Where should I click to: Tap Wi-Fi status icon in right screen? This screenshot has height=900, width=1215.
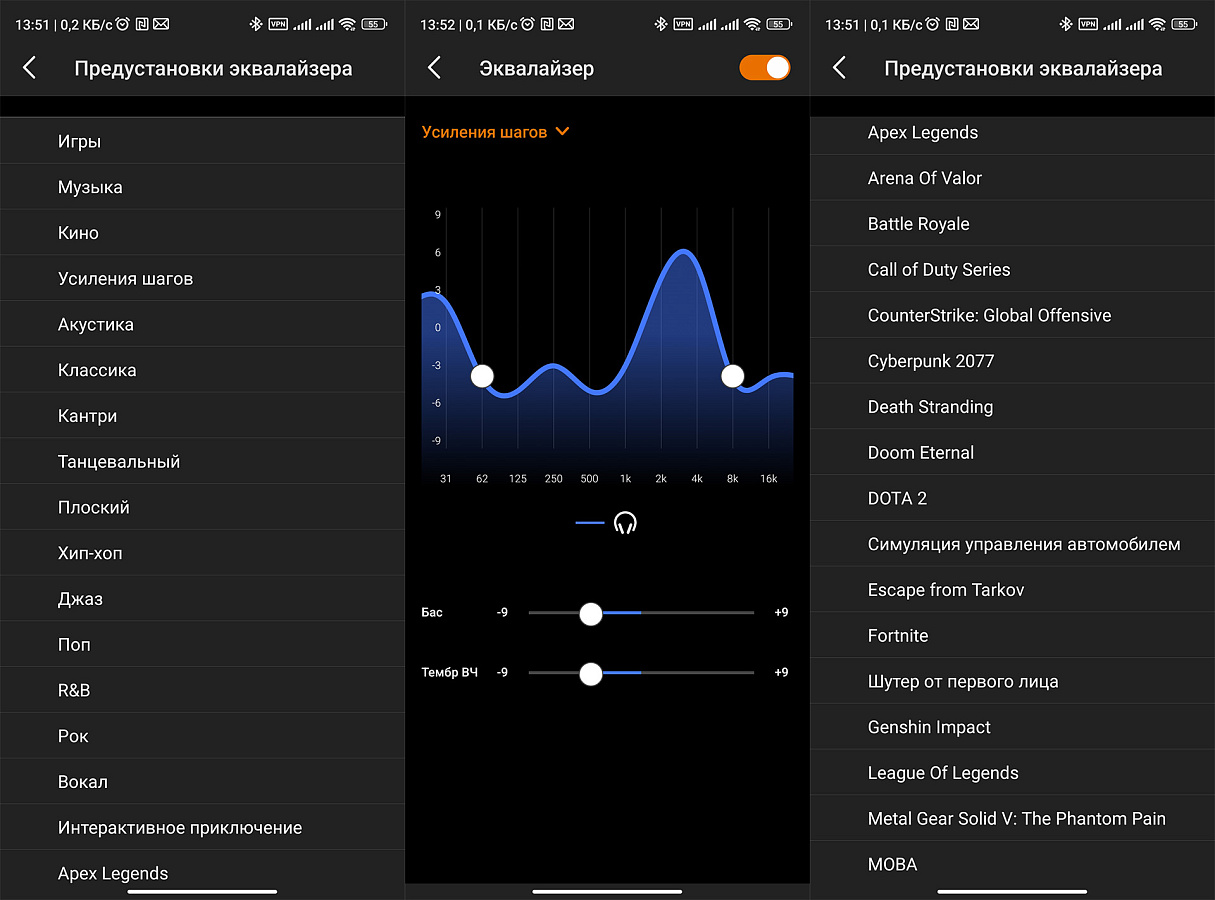pos(1157,24)
